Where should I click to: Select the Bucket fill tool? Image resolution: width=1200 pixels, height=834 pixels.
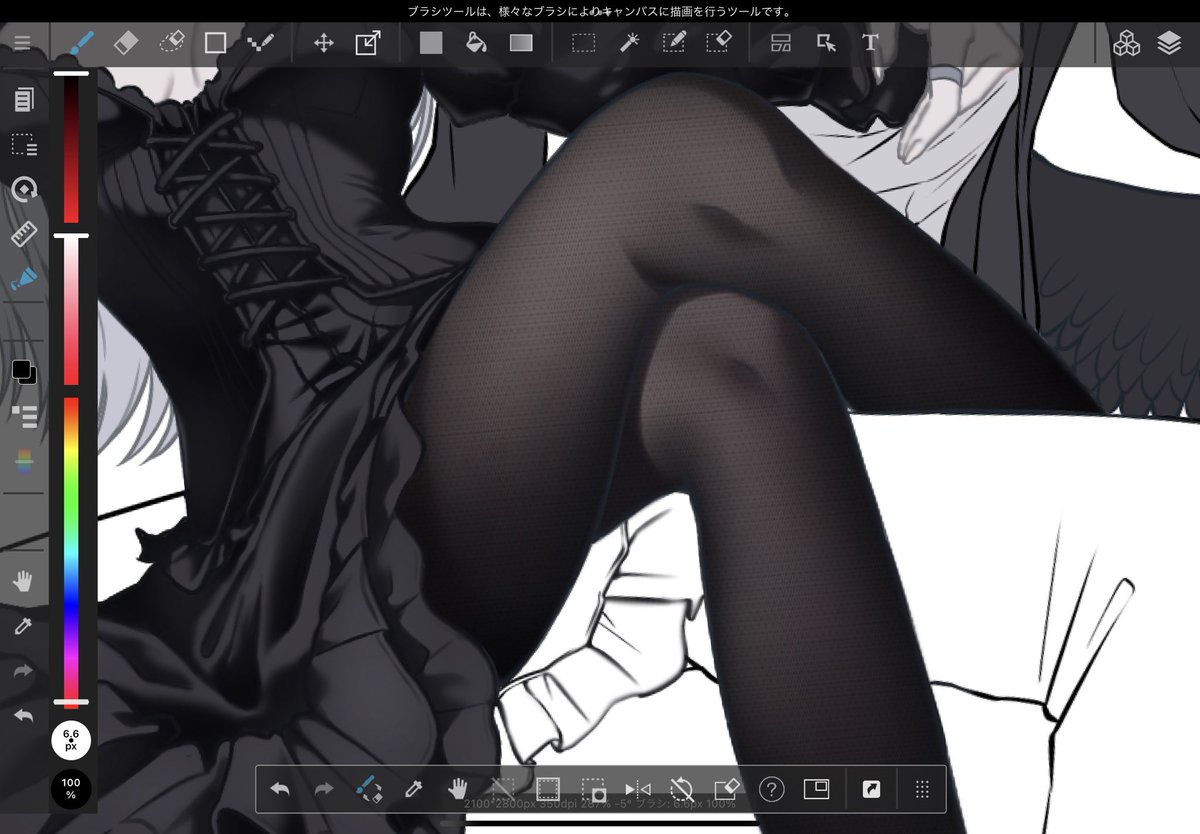[476, 43]
